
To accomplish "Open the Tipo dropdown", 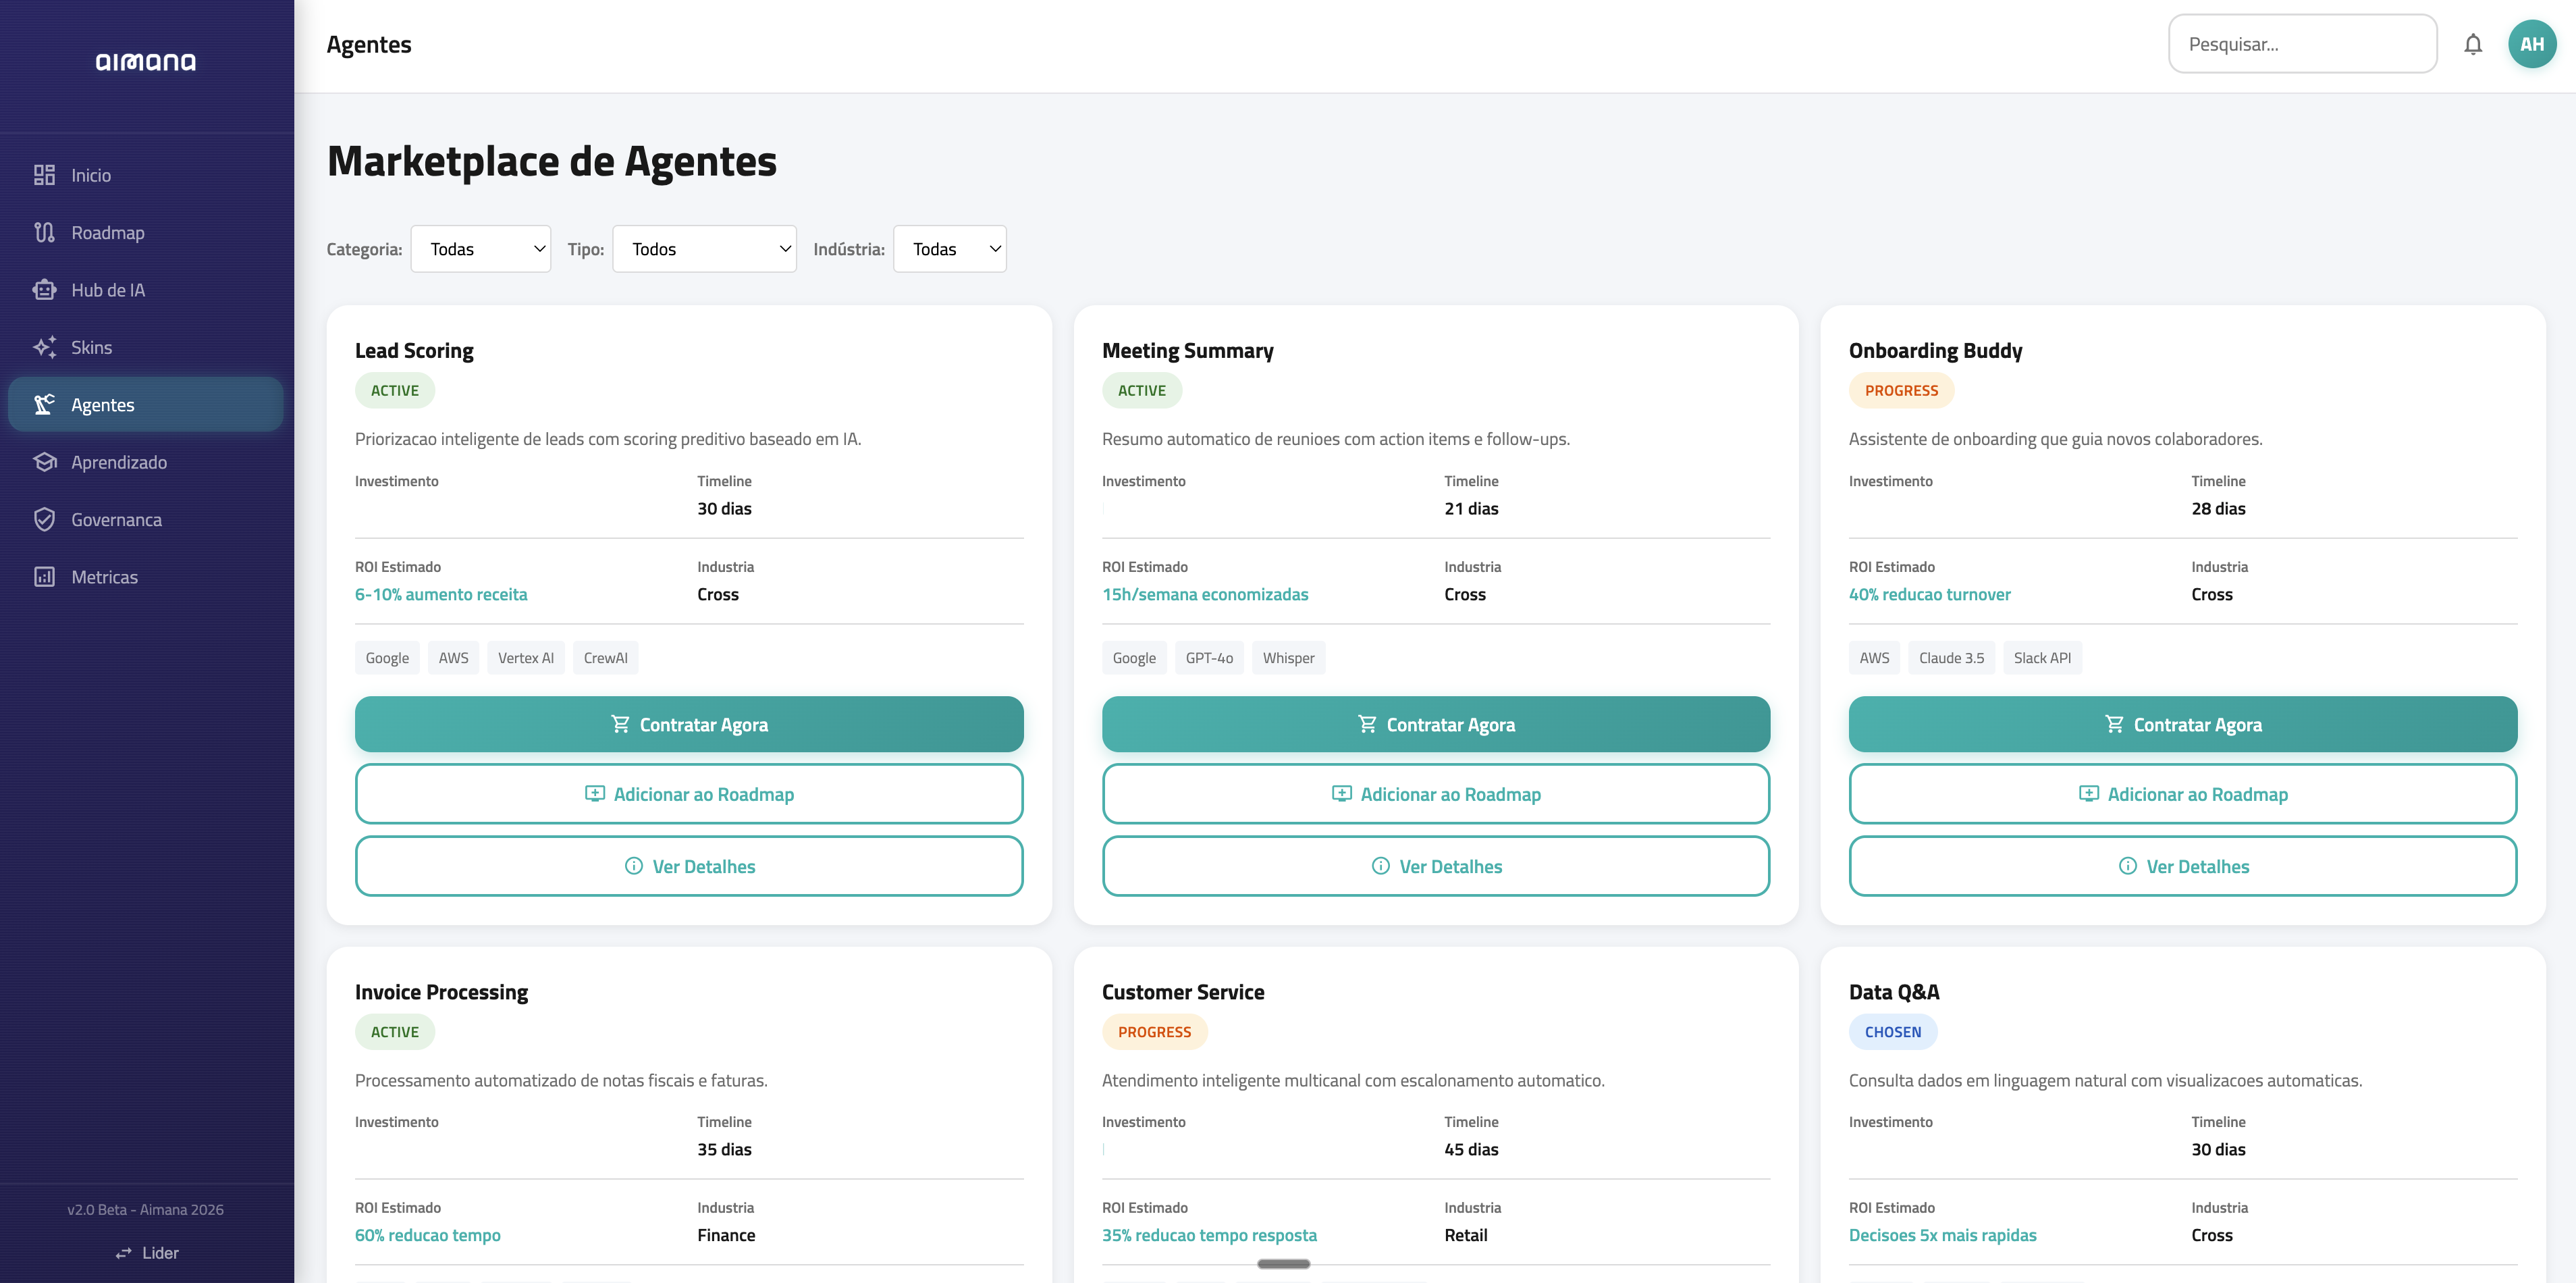I will pos(704,248).
